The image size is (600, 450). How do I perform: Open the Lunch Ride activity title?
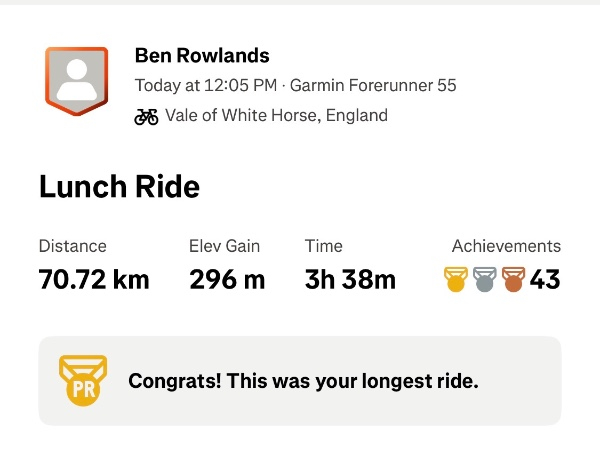point(119,187)
